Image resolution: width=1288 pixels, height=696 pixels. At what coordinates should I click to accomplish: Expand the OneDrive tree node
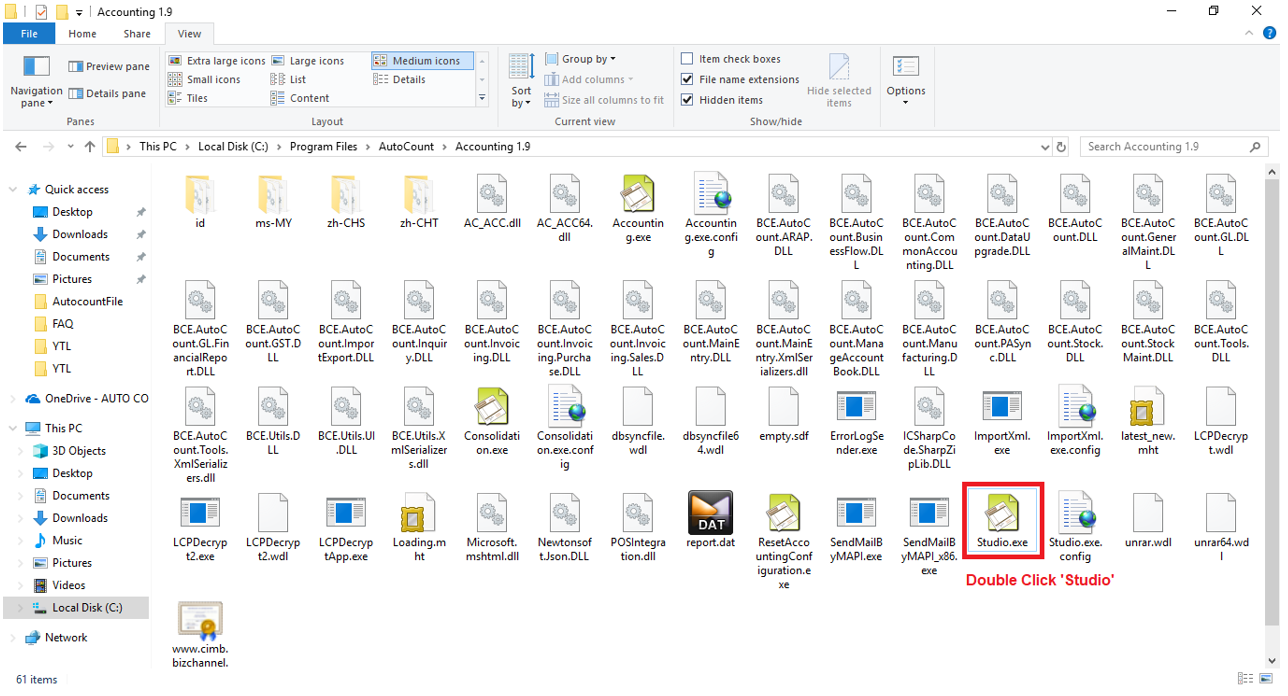click(x=13, y=398)
